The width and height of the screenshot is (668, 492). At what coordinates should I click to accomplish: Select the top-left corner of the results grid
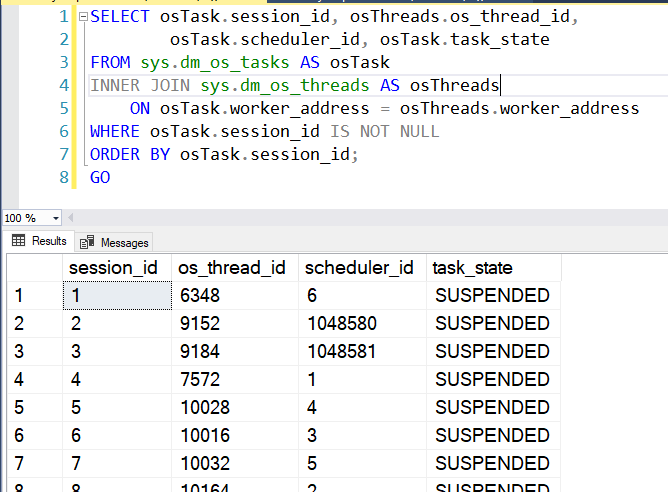tap(35, 268)
